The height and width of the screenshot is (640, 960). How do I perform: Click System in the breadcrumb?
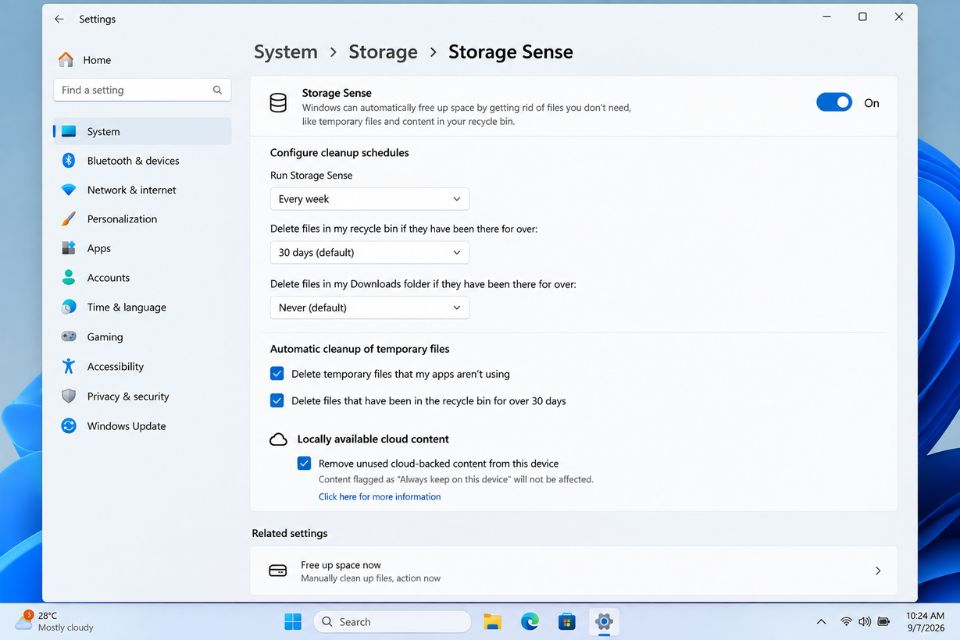[286, 52]
